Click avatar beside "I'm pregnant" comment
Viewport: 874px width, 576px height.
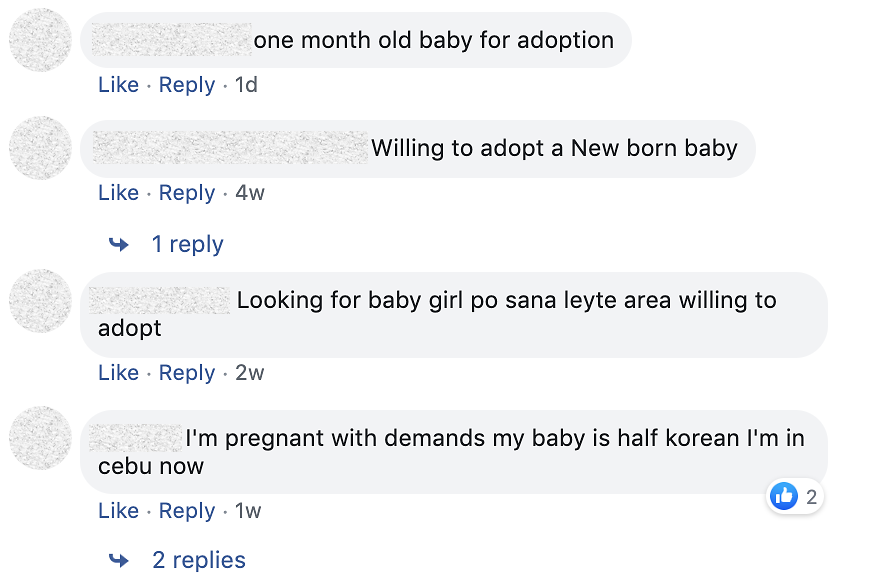click(40, 438)
